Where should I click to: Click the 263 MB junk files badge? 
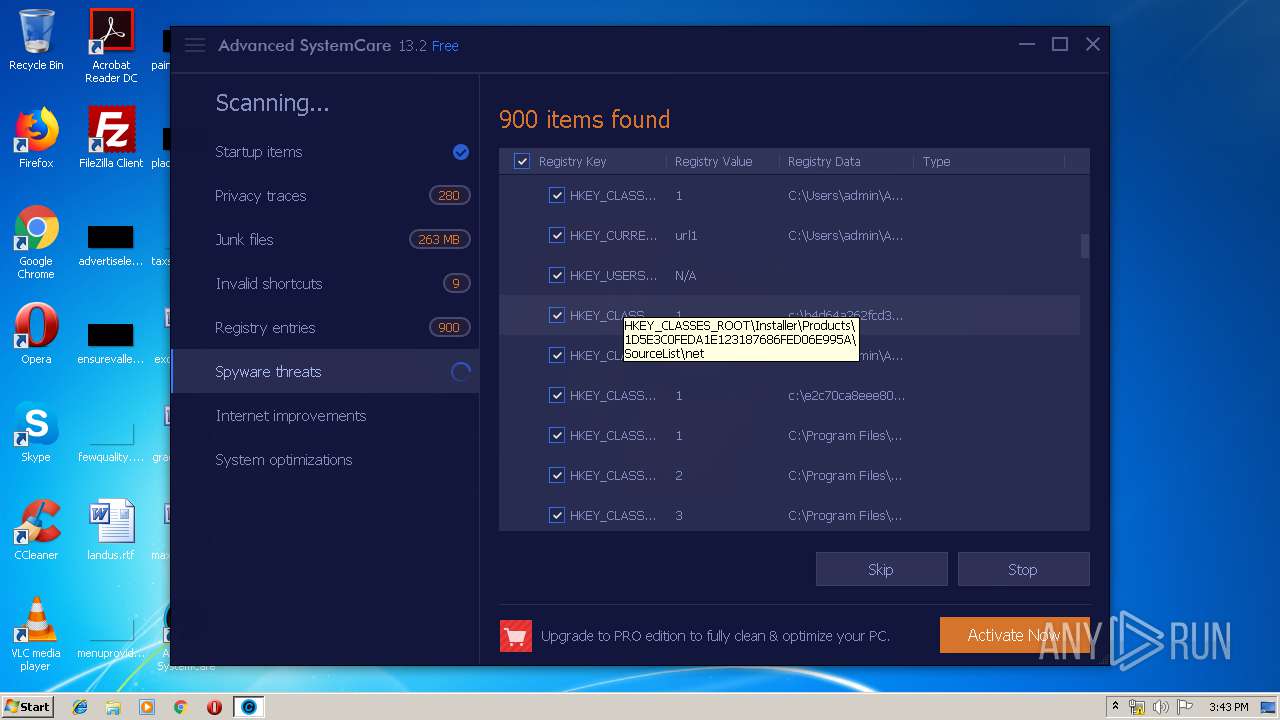pos(439,240)
